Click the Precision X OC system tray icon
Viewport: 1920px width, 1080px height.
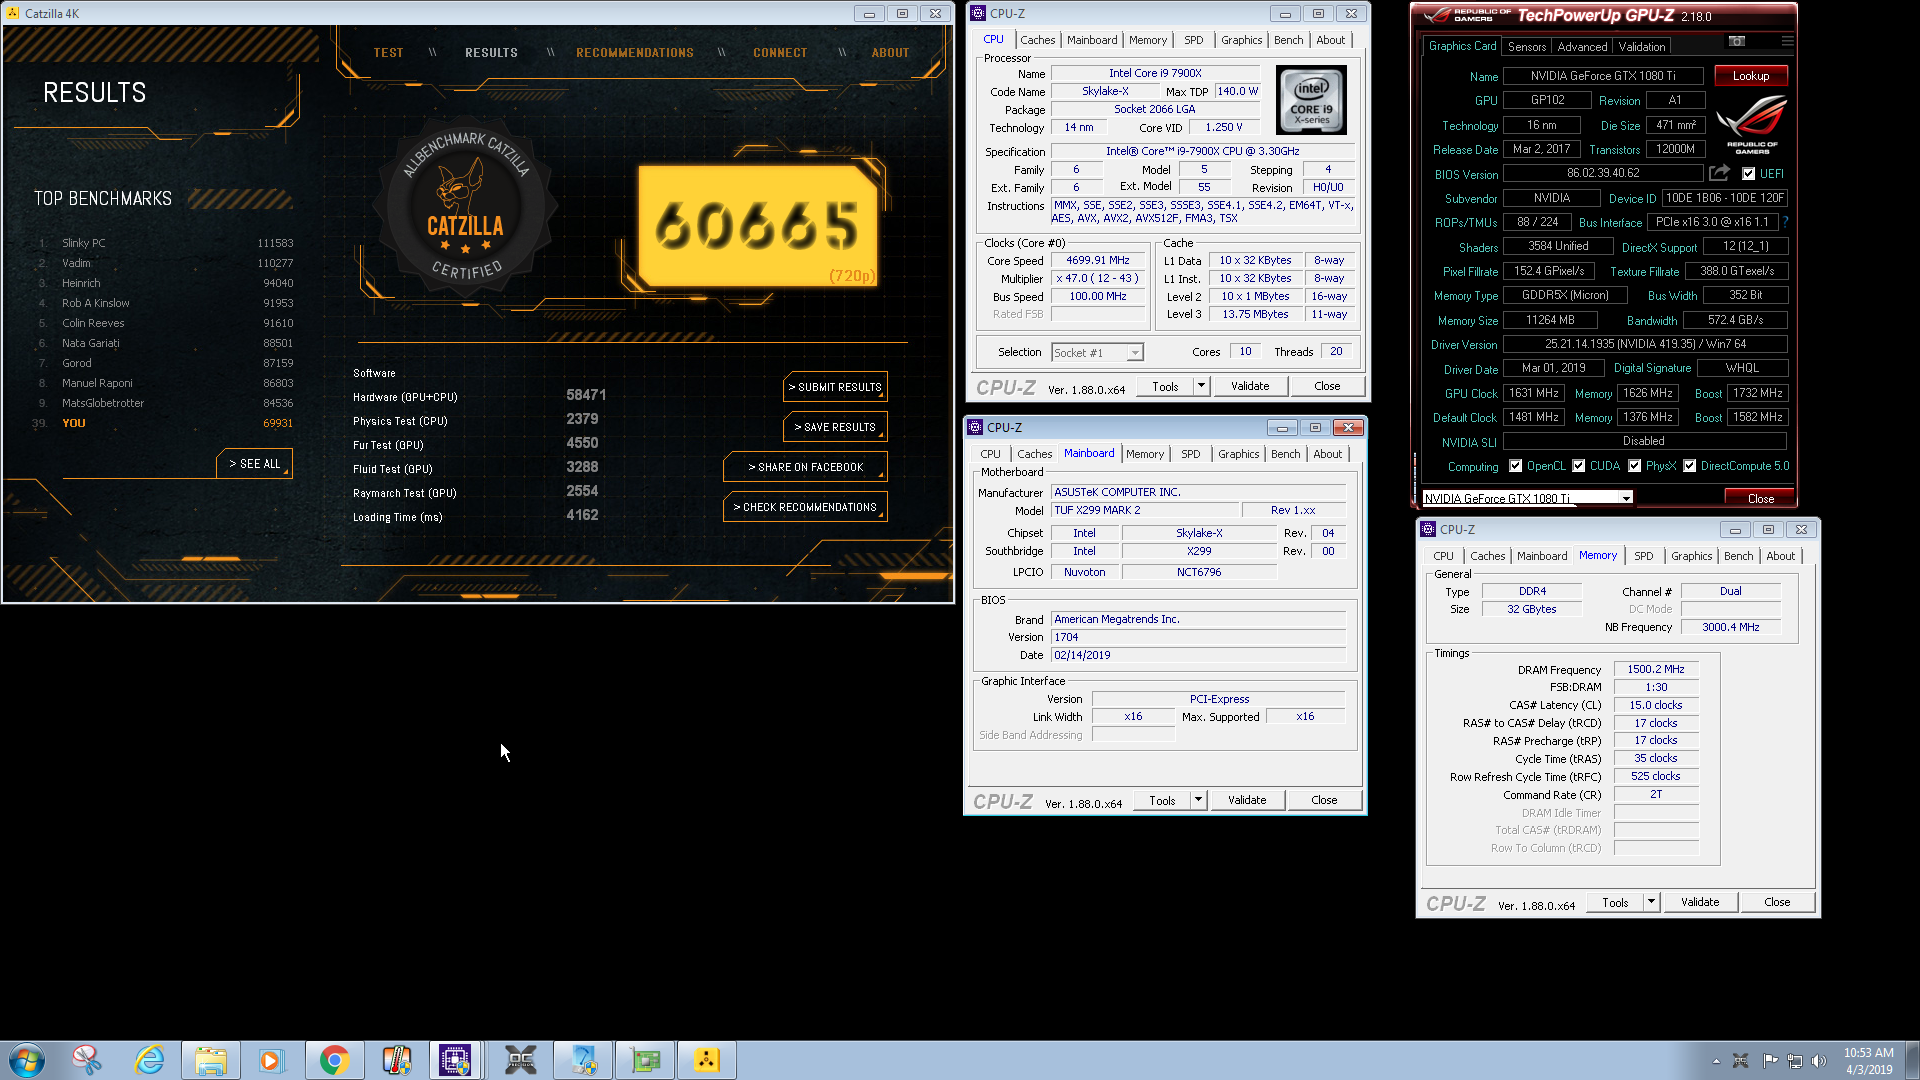point(1741,1061)
